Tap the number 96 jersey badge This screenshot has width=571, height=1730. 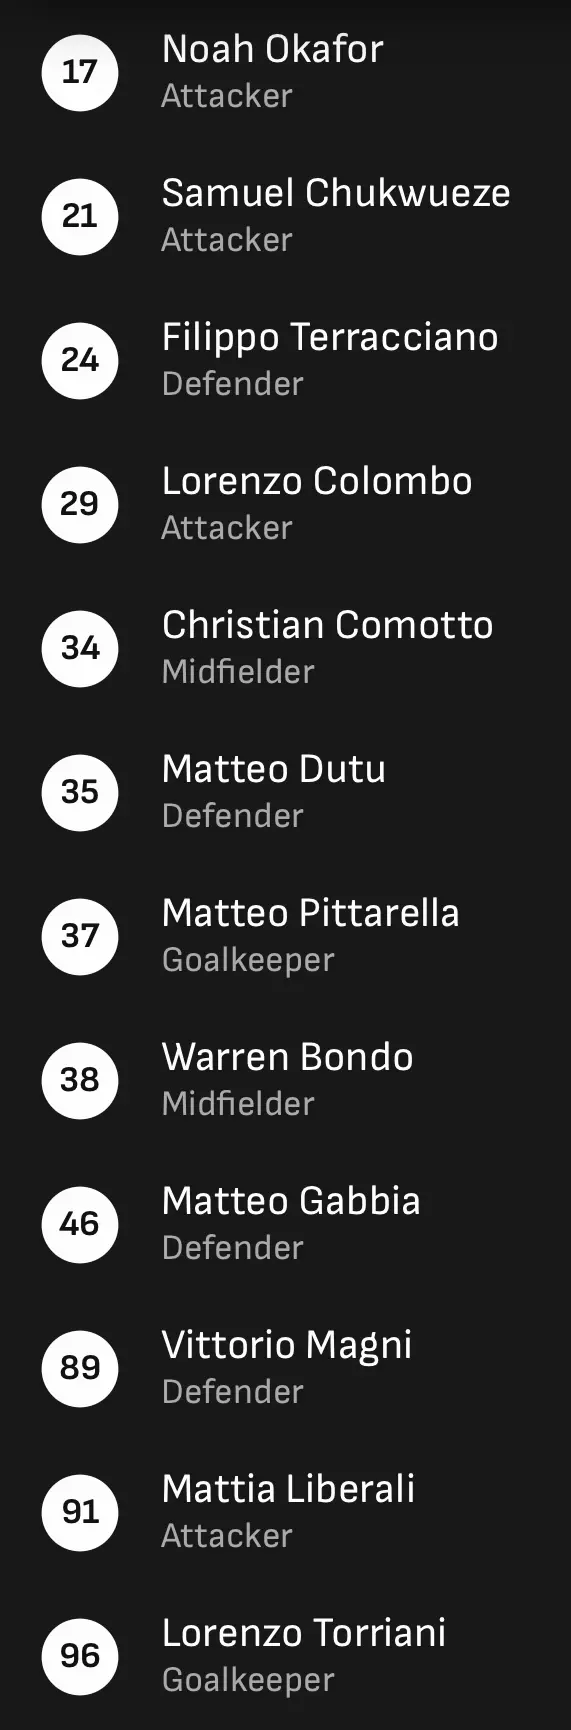tap(80, 1656)
